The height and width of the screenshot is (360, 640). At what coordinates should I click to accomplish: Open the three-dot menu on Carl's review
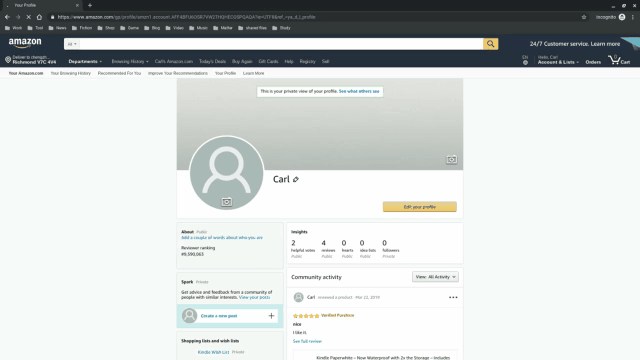(453, 298)
